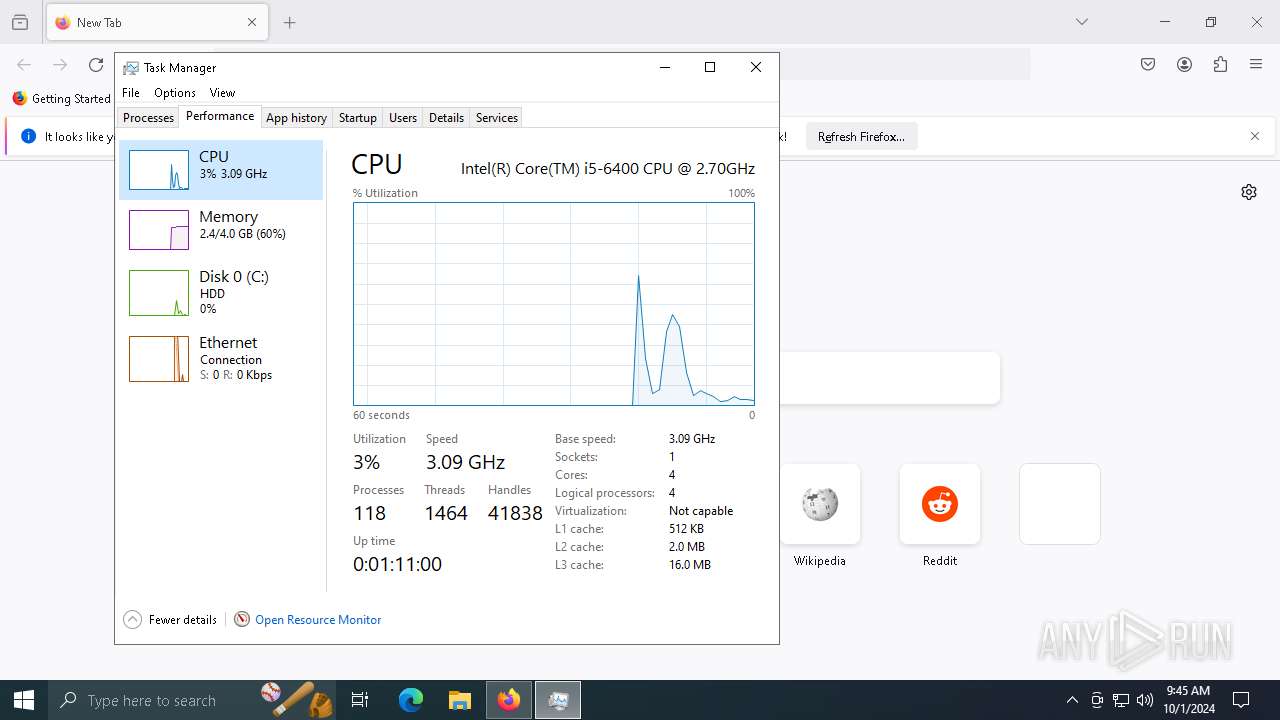Screen dimensions: 1280x720
Task: Select the Memory performance item
Action: click(x=221, y=230)
